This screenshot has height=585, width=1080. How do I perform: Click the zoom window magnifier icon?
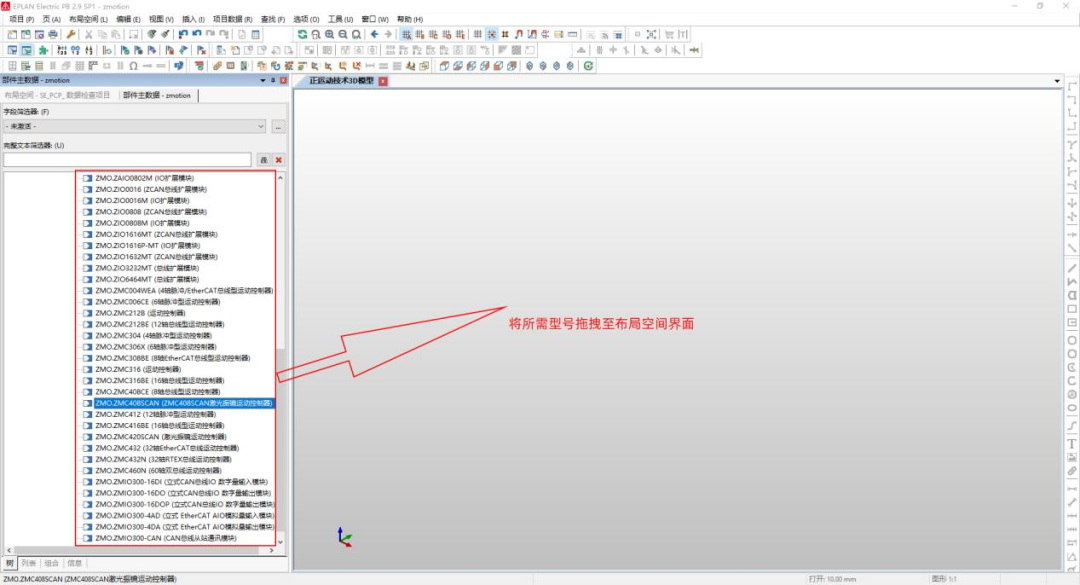pos(315,34)
